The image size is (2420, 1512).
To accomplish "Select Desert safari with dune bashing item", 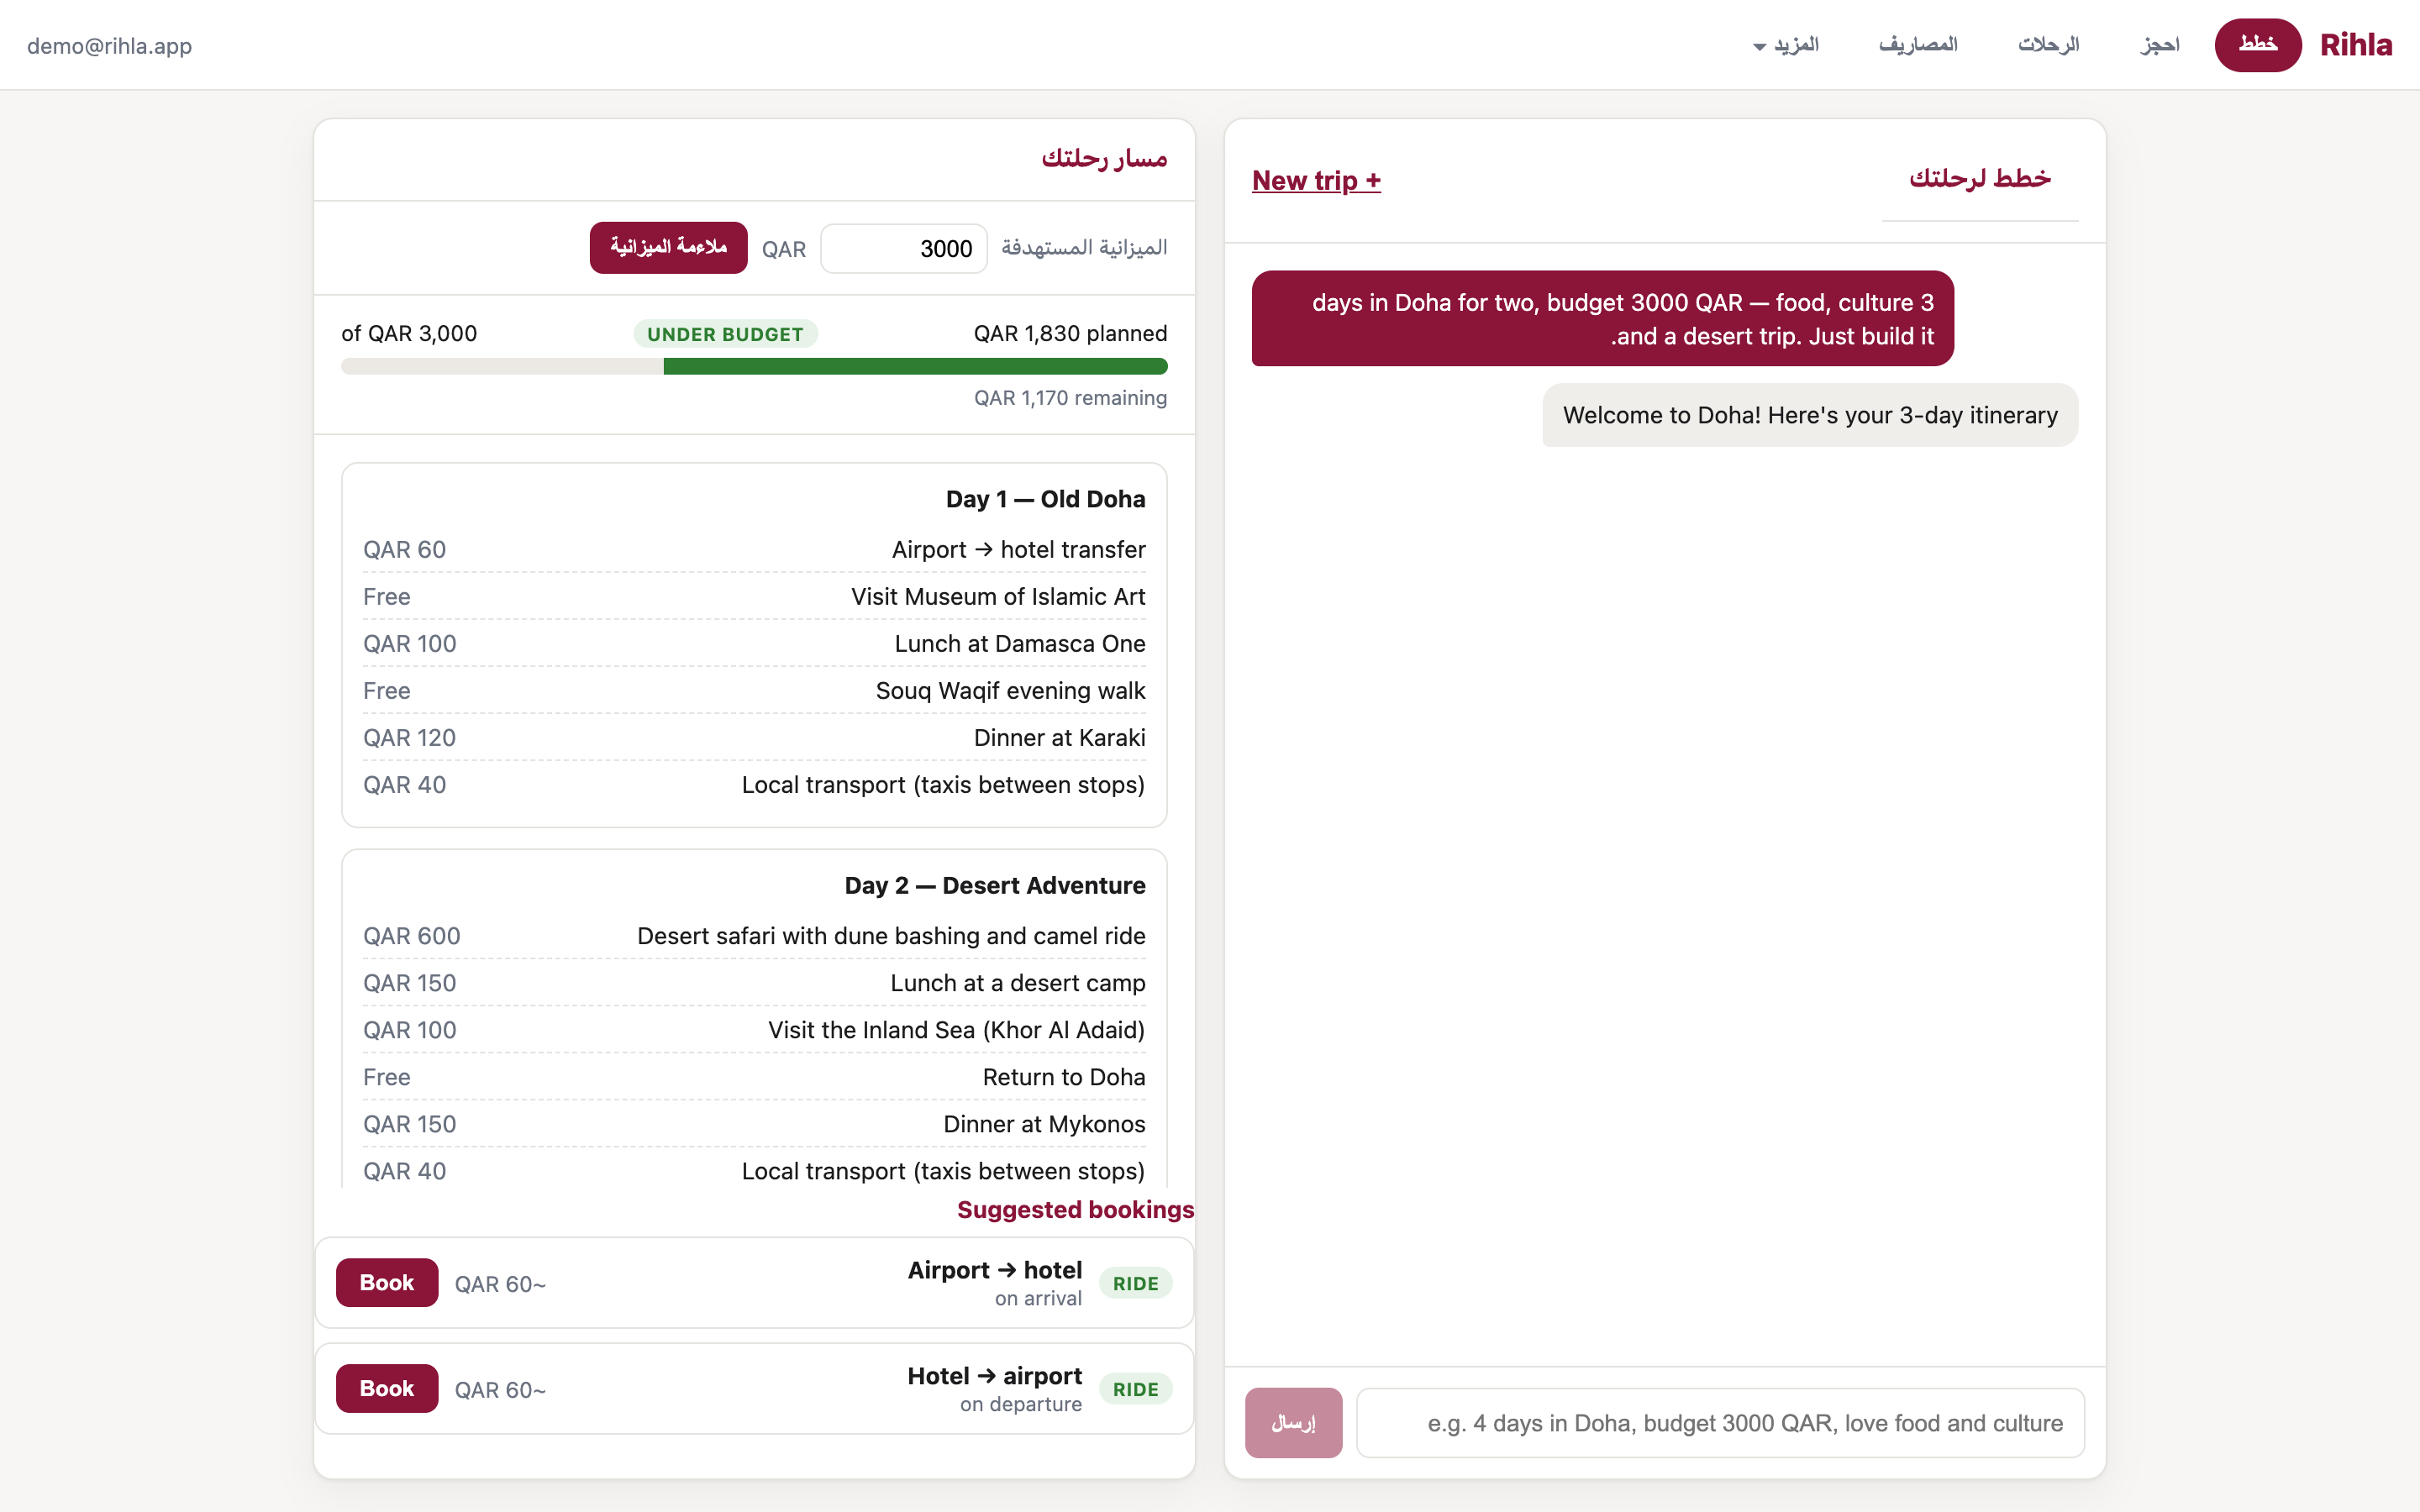I will click(754, 935).
